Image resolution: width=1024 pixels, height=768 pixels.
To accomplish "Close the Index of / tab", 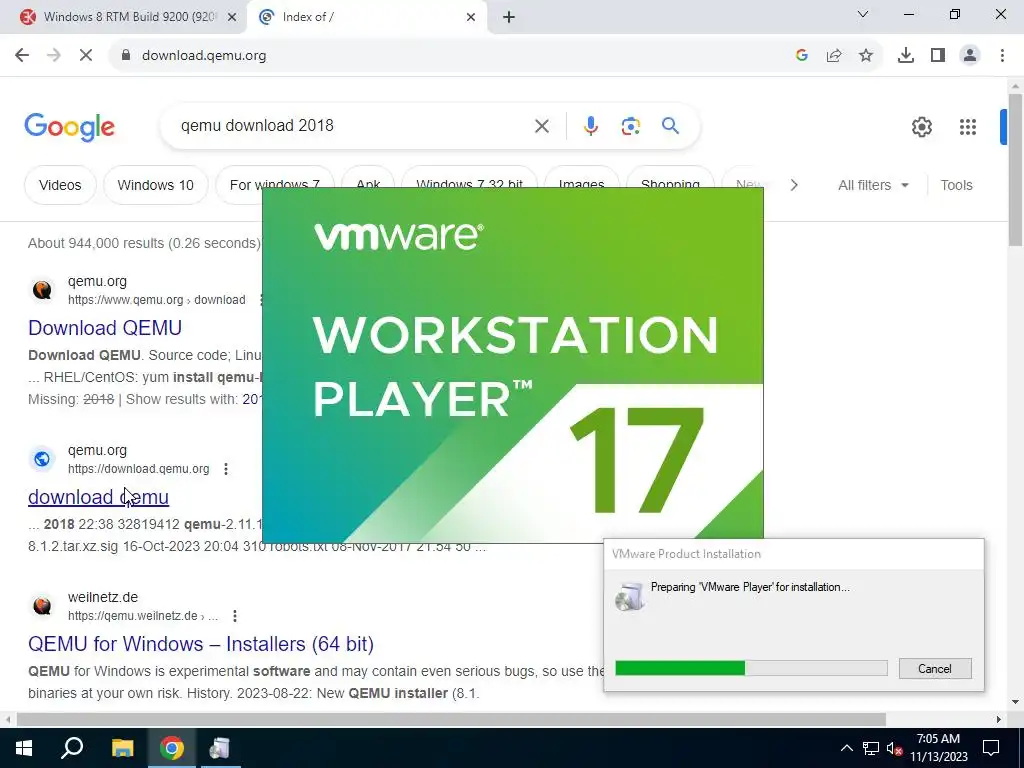I will click(471, 17).
